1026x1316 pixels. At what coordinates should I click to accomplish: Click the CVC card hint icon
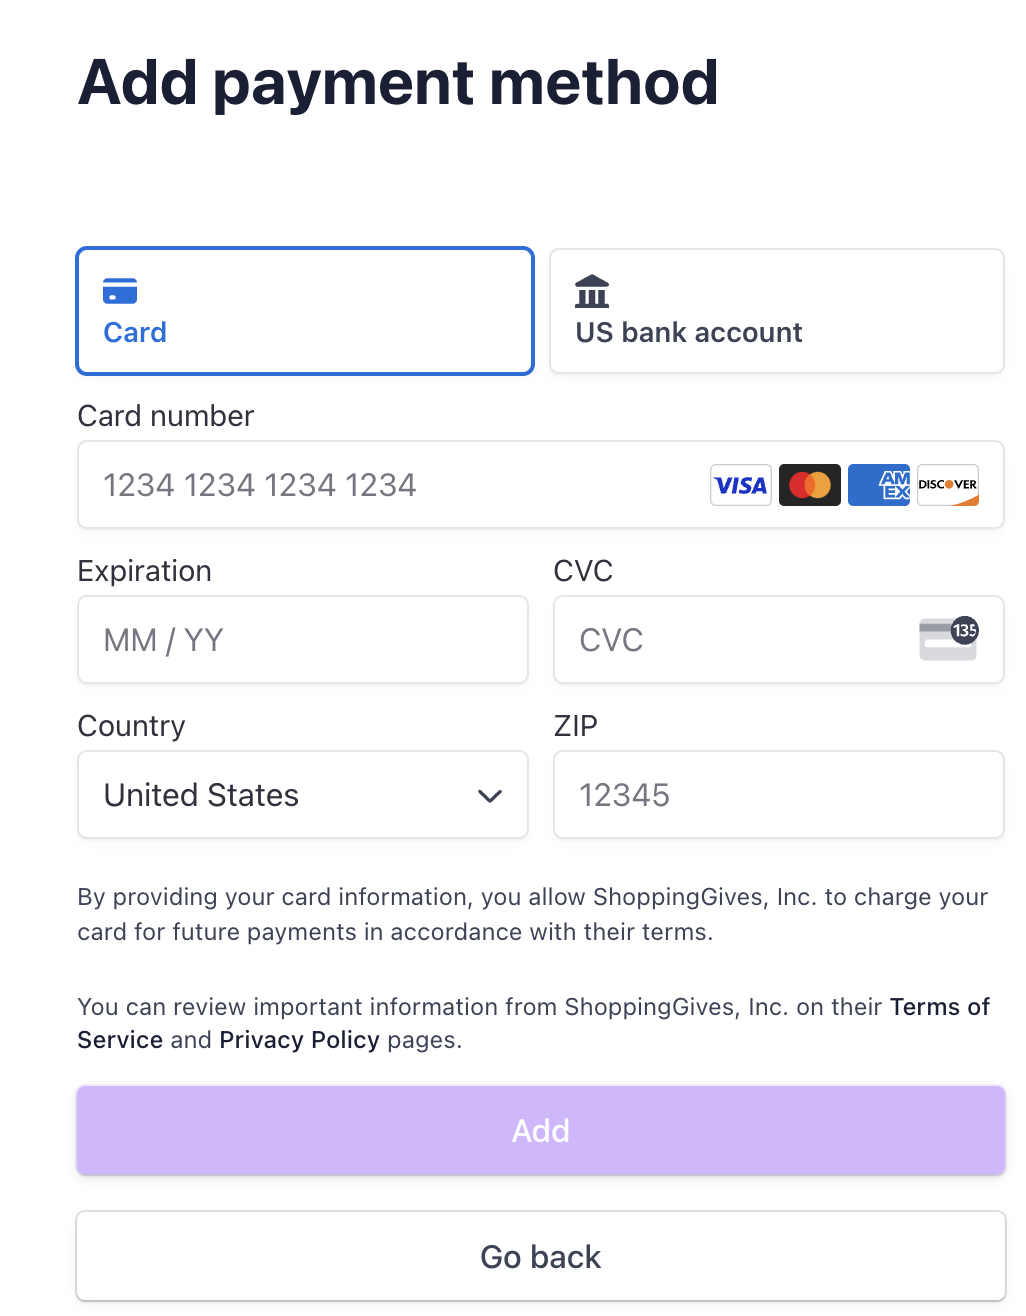tap(948, 638)
